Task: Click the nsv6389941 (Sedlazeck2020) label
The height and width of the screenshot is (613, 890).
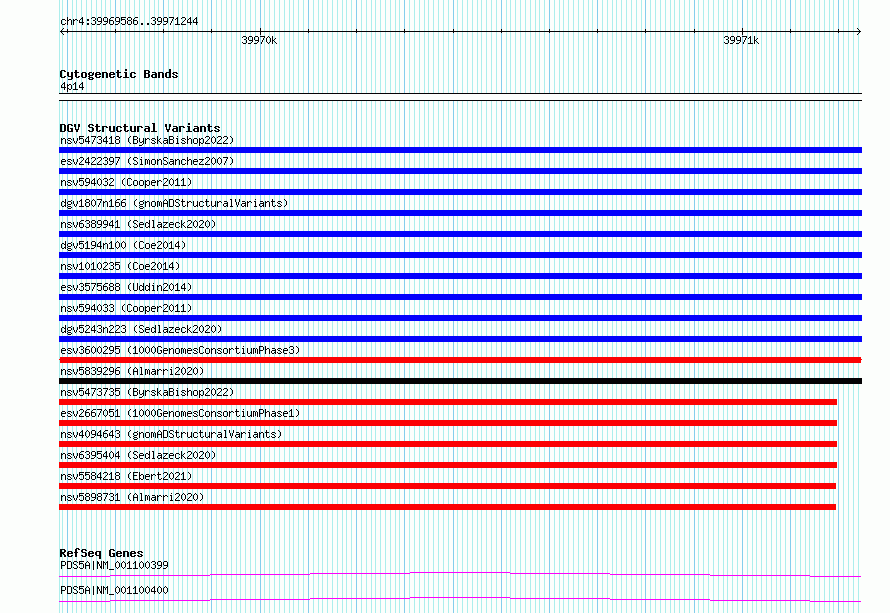Action: [138, 224]
